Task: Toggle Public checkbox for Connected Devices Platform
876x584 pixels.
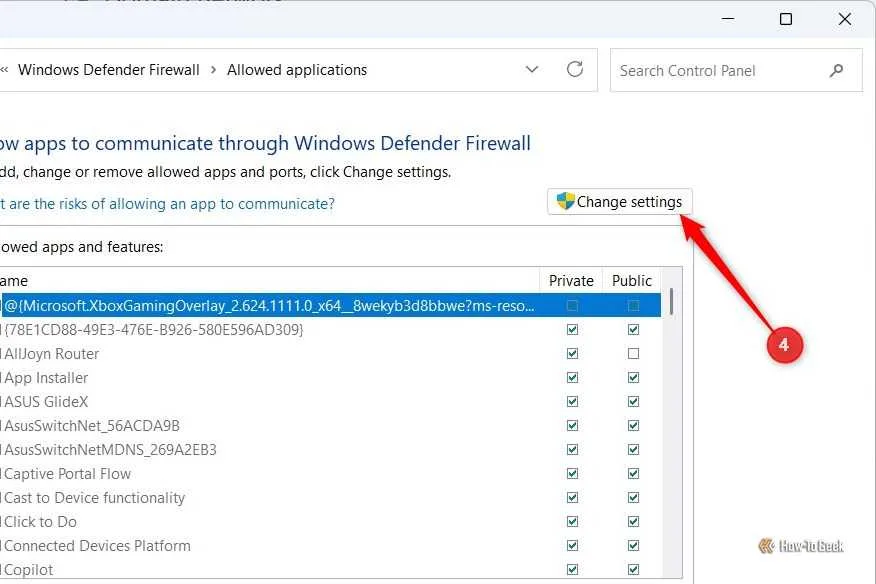Action: (x=633, y=546)
